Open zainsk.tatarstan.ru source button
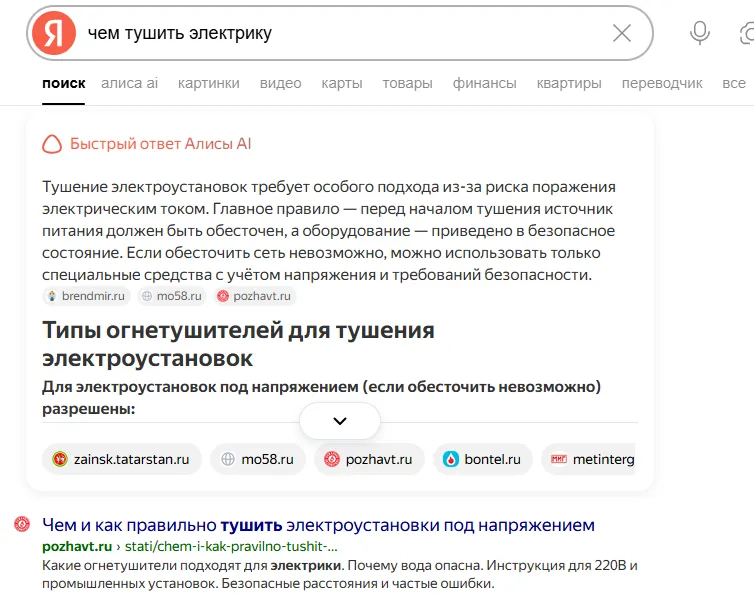Viewport: 754px width, 605px height. 122,459
